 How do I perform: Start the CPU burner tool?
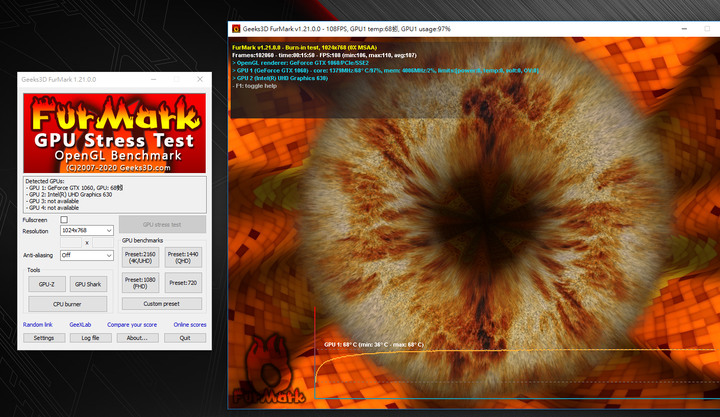click(x=68, y=304)
